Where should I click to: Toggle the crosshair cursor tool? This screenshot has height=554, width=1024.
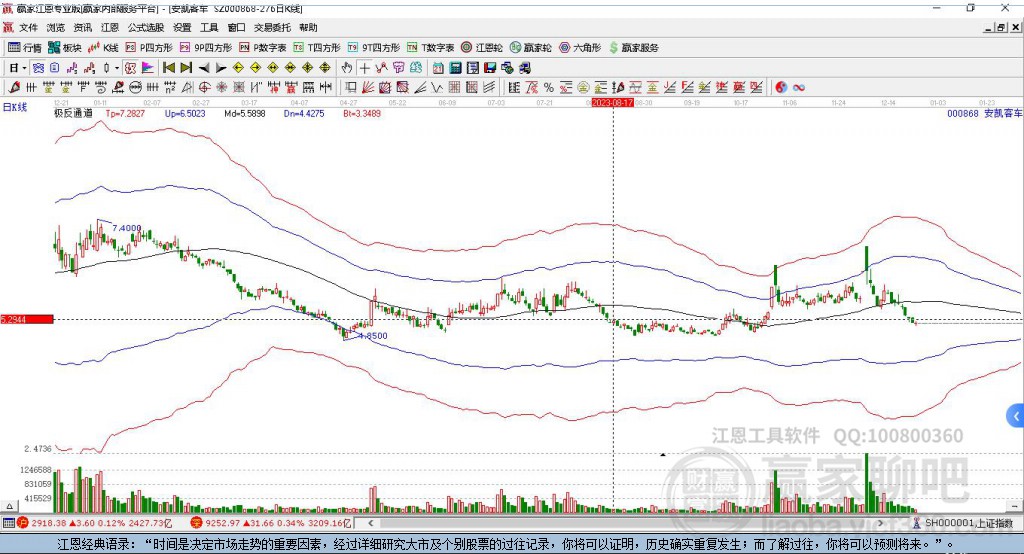tap(364, 68)
